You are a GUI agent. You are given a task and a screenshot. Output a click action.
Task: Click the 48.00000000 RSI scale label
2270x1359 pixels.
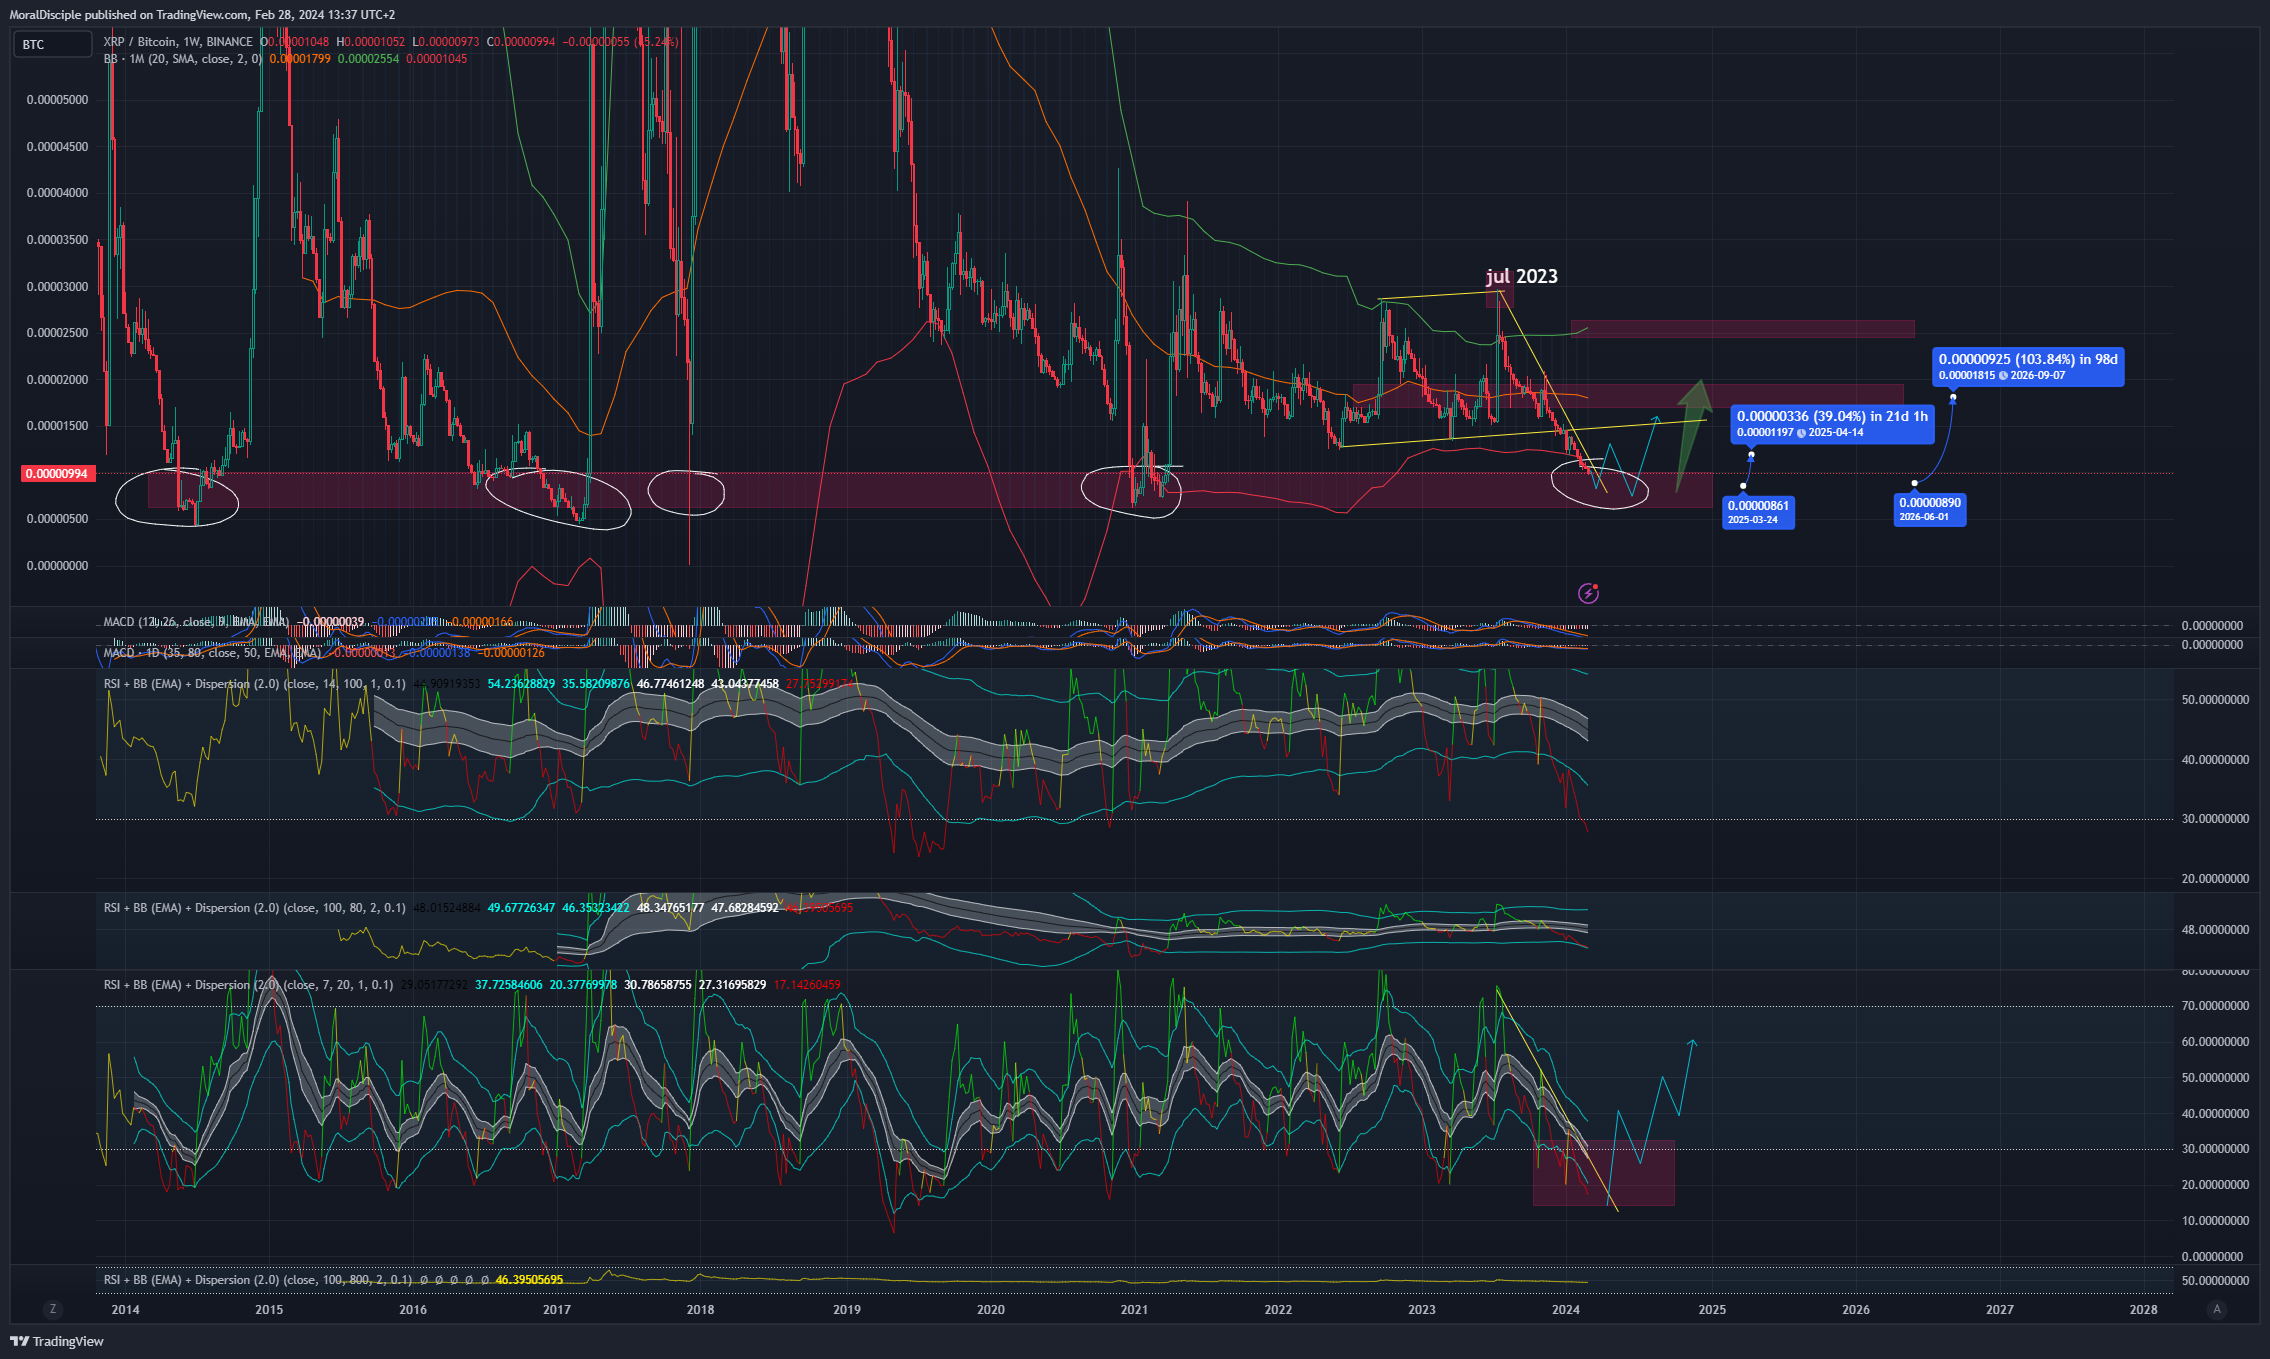click(2215, 930)
